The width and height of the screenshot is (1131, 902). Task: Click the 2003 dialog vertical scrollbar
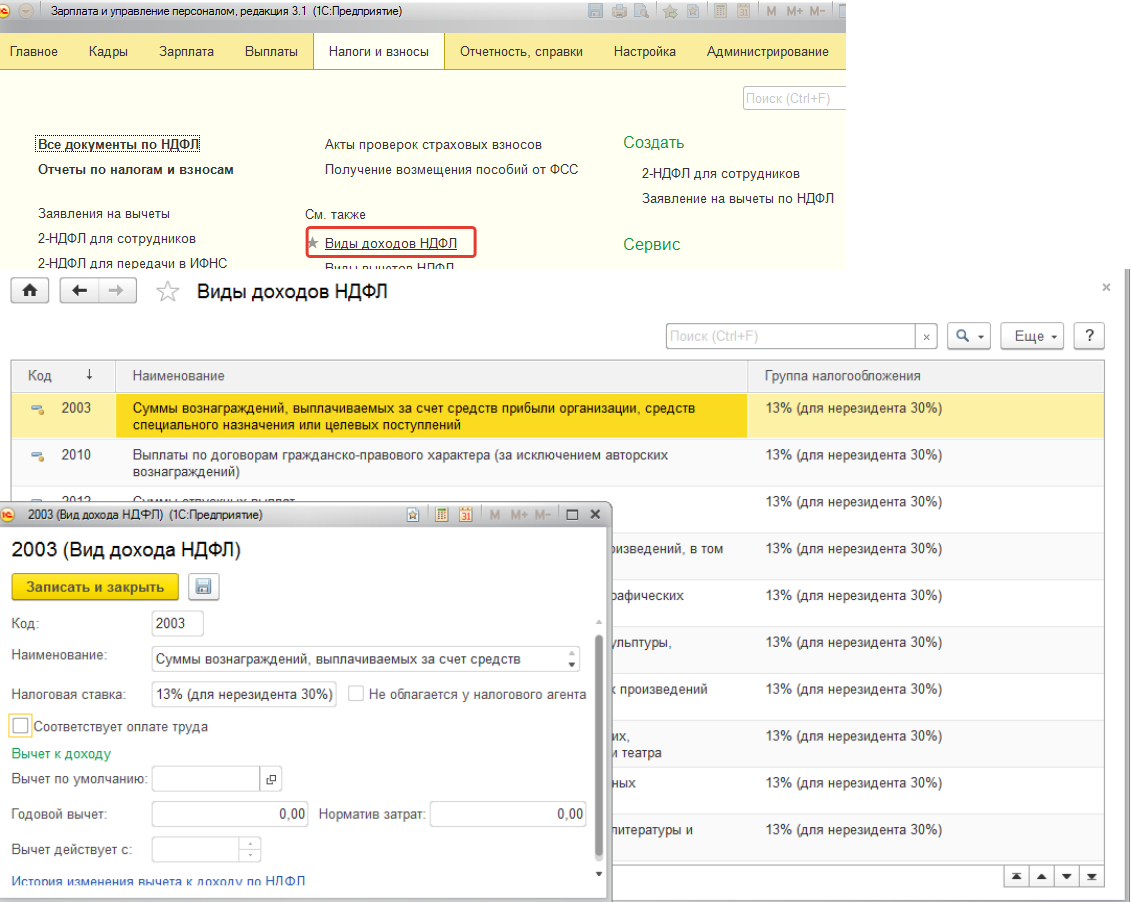click(599, 746)
